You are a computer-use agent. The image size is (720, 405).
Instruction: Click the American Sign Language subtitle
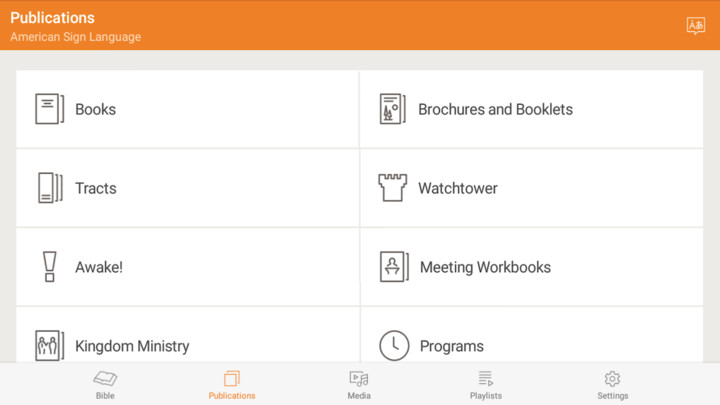75,37
